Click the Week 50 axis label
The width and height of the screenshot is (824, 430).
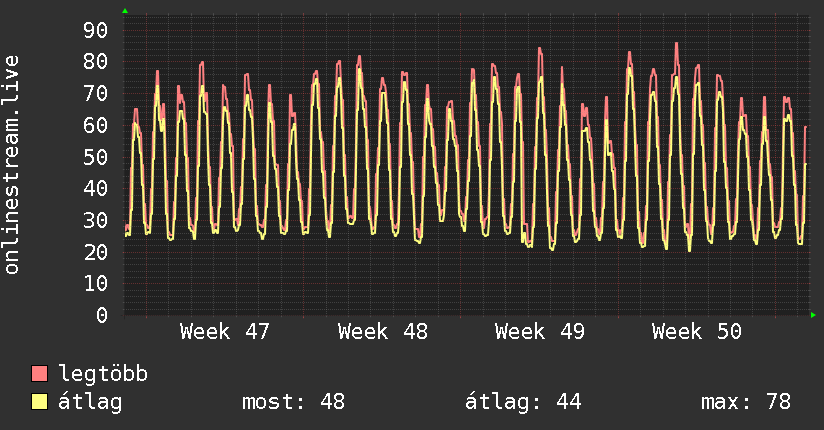[x=697, y=332]
